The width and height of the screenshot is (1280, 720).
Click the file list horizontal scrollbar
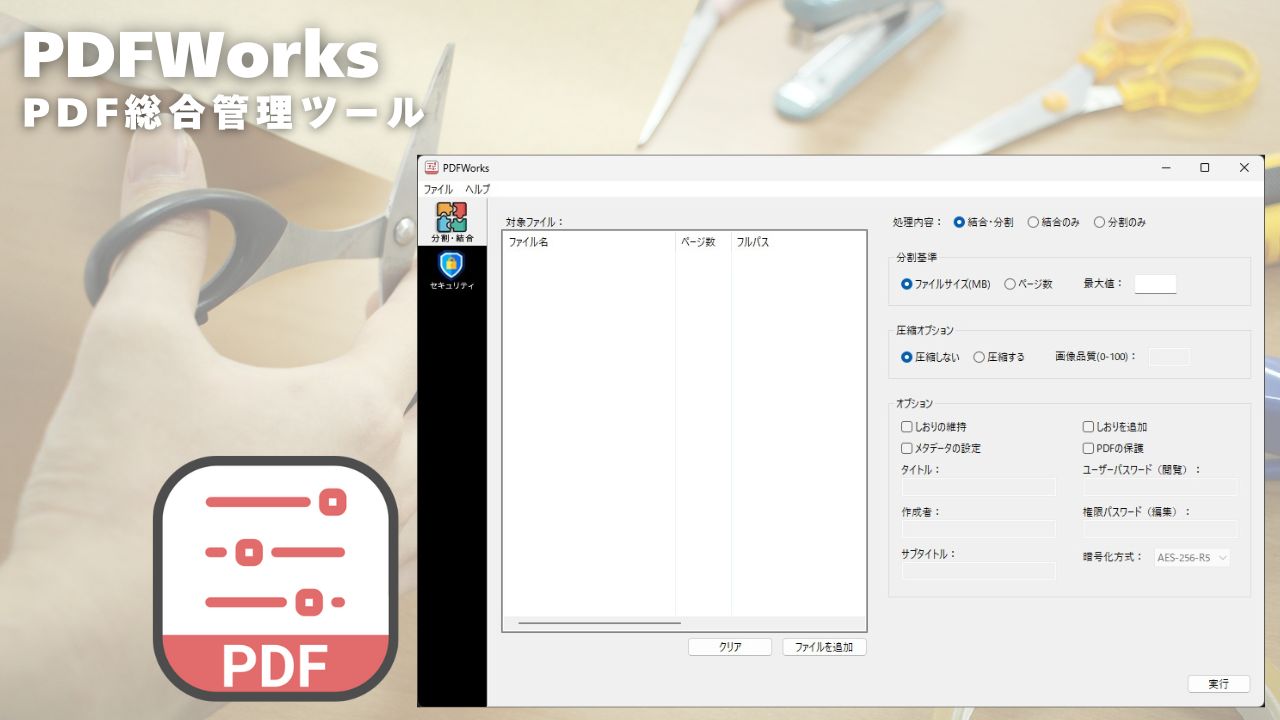599,623
